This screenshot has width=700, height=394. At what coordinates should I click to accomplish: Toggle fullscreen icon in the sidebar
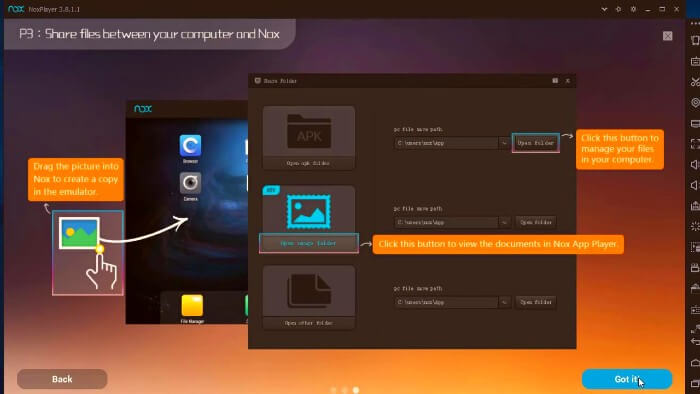[x=695, y=144]
